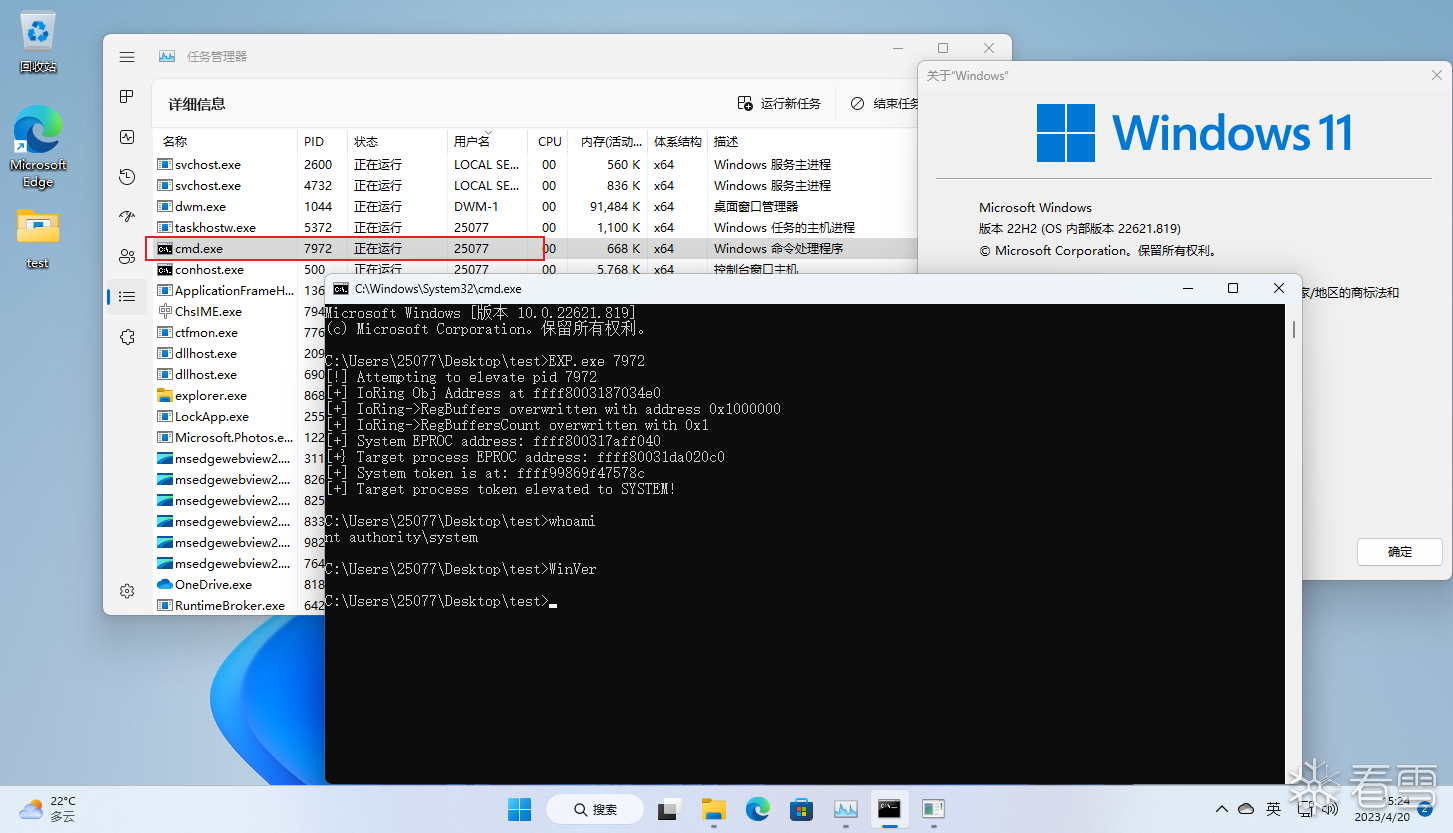This screenshot has height=833, width=1453.
Task: Click the winver taskbar icon
Action: pyautogui.click(x=933, y=808)
